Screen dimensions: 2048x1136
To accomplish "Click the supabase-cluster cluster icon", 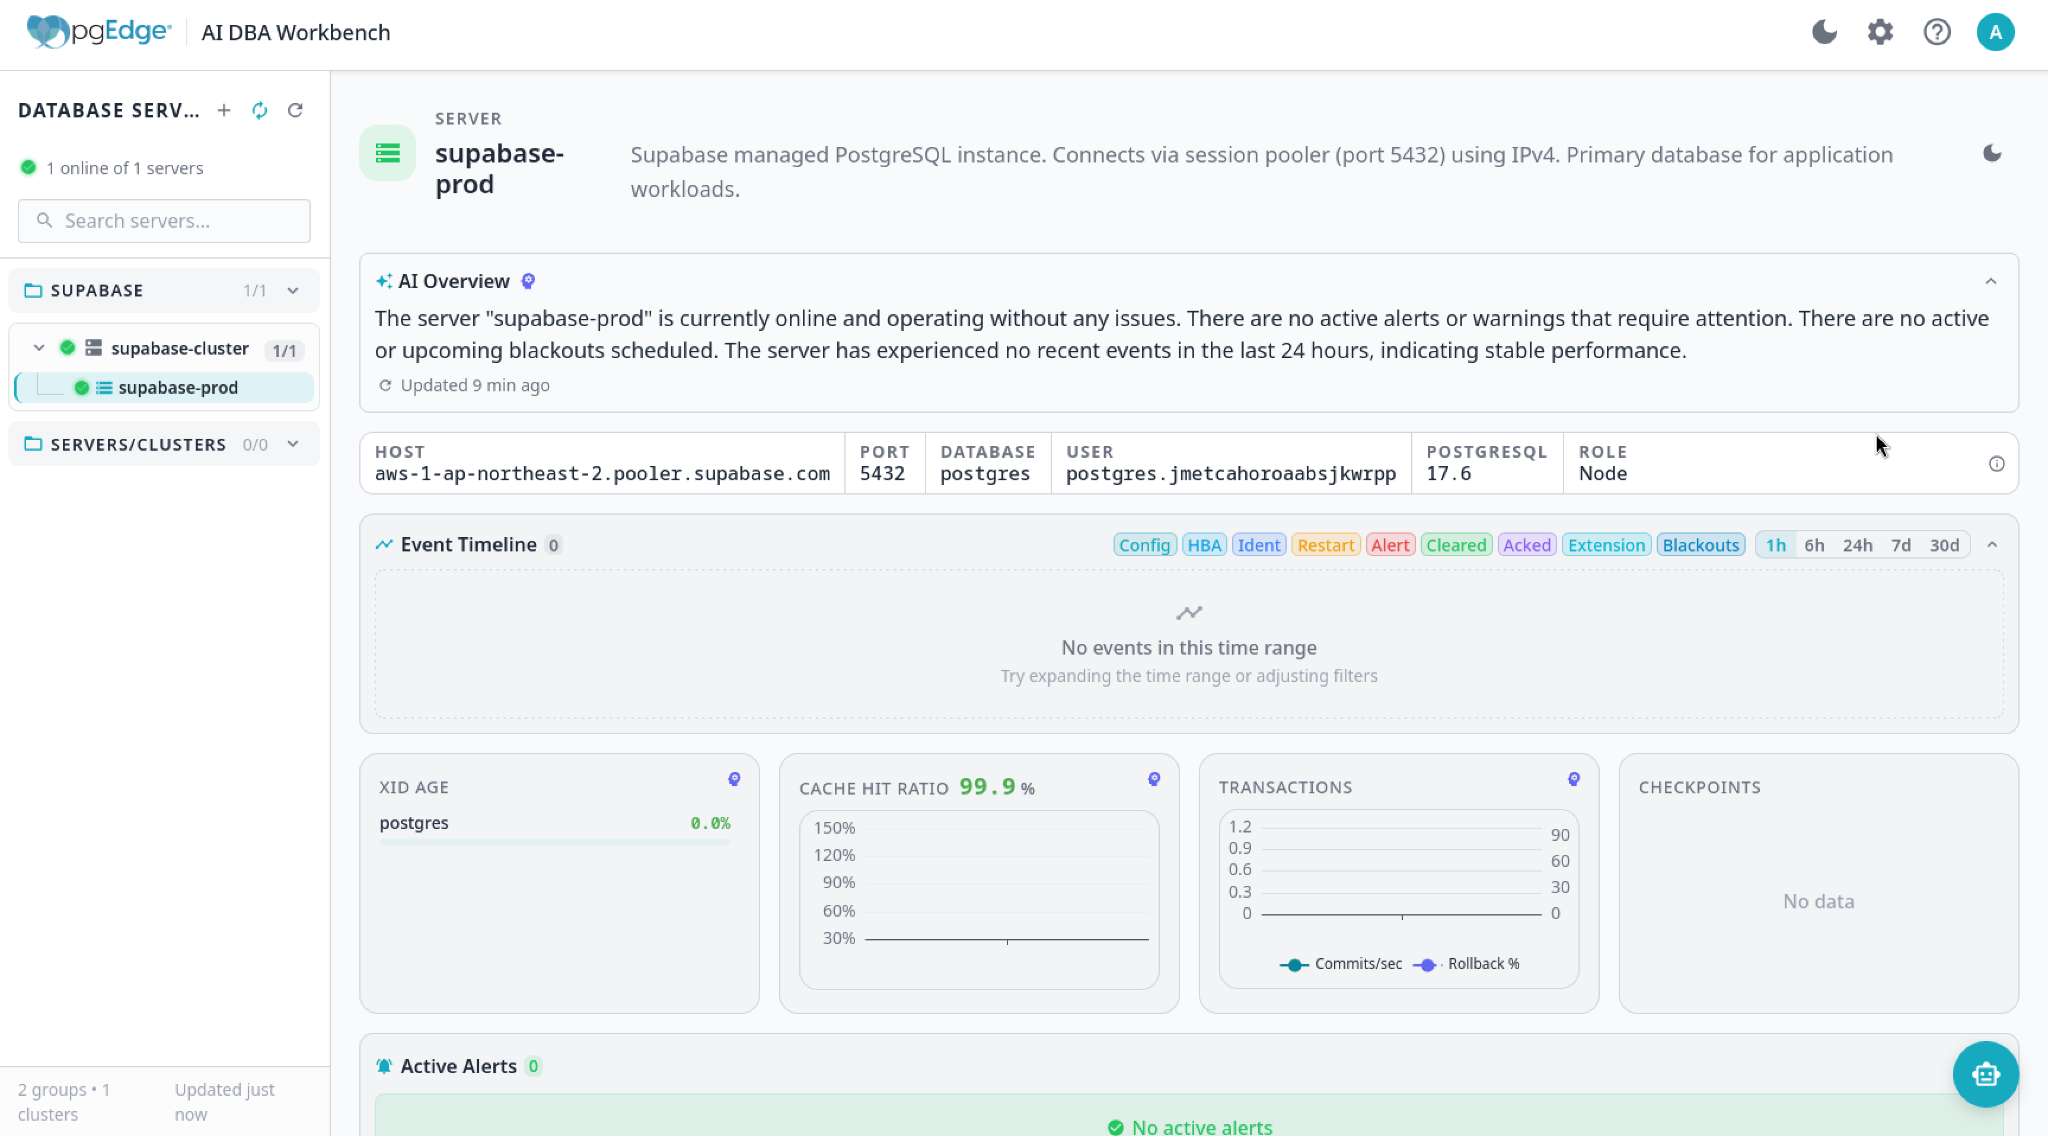I will click(93, 348).
